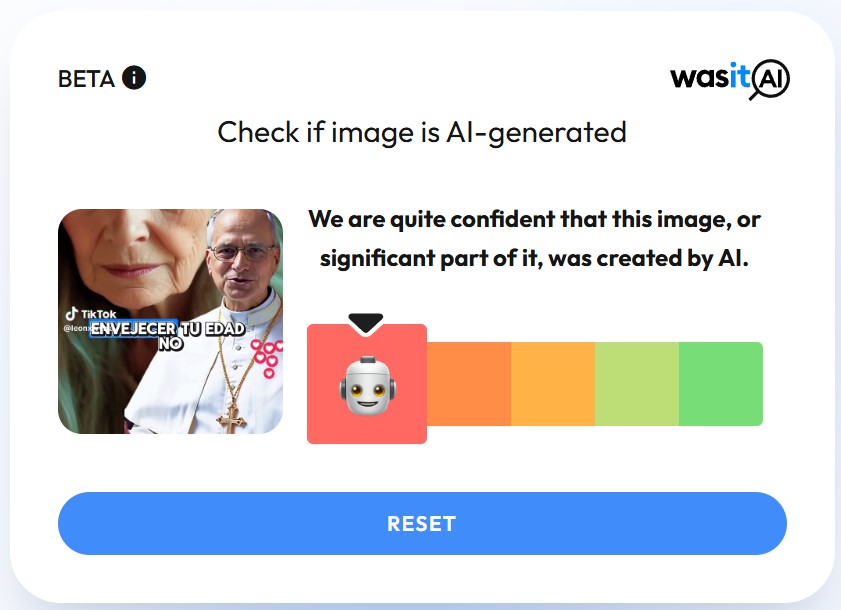Open the uploaded image thumbnail
841x610 pixels.
point(171,321)
